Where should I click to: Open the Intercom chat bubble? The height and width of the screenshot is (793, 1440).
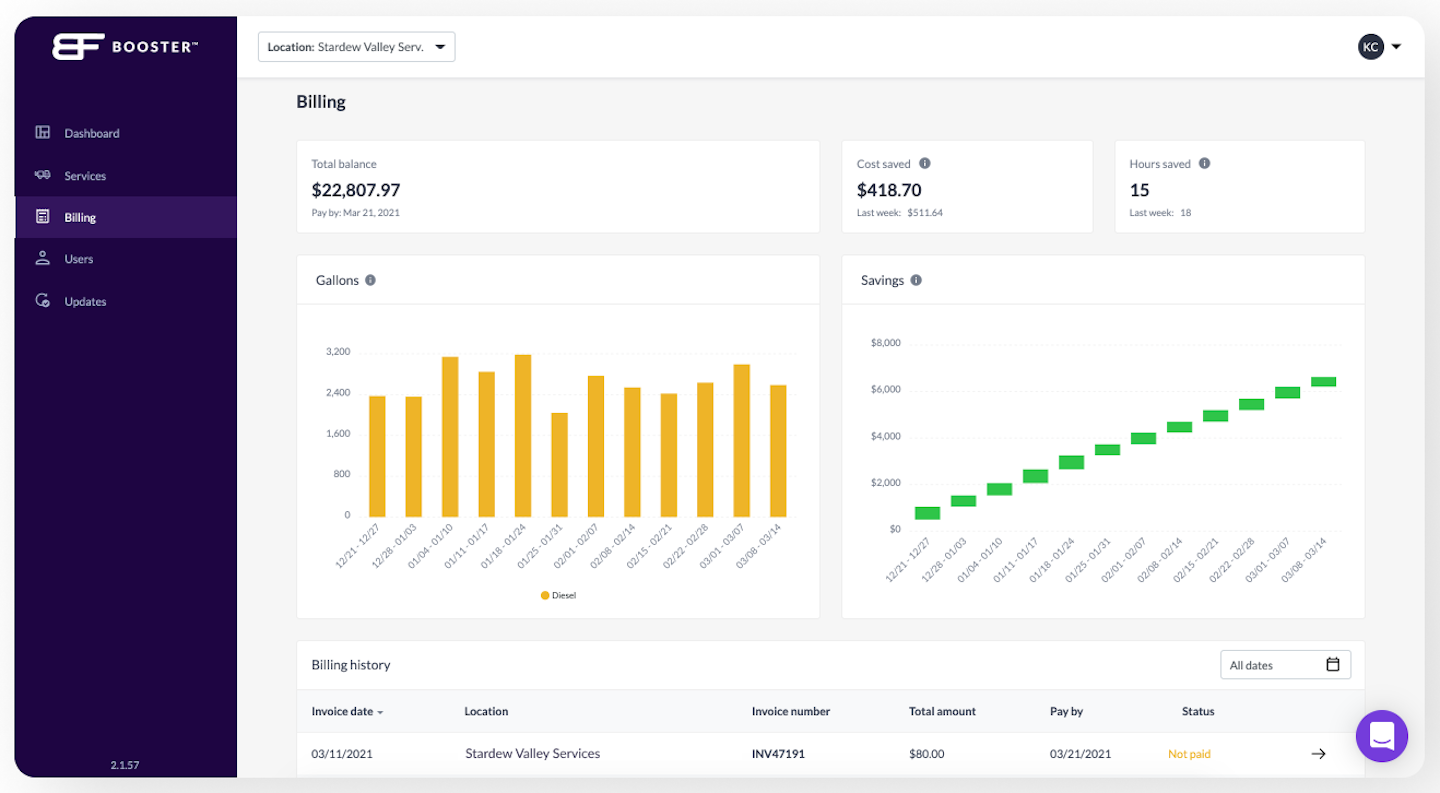tap(1382, 736)
